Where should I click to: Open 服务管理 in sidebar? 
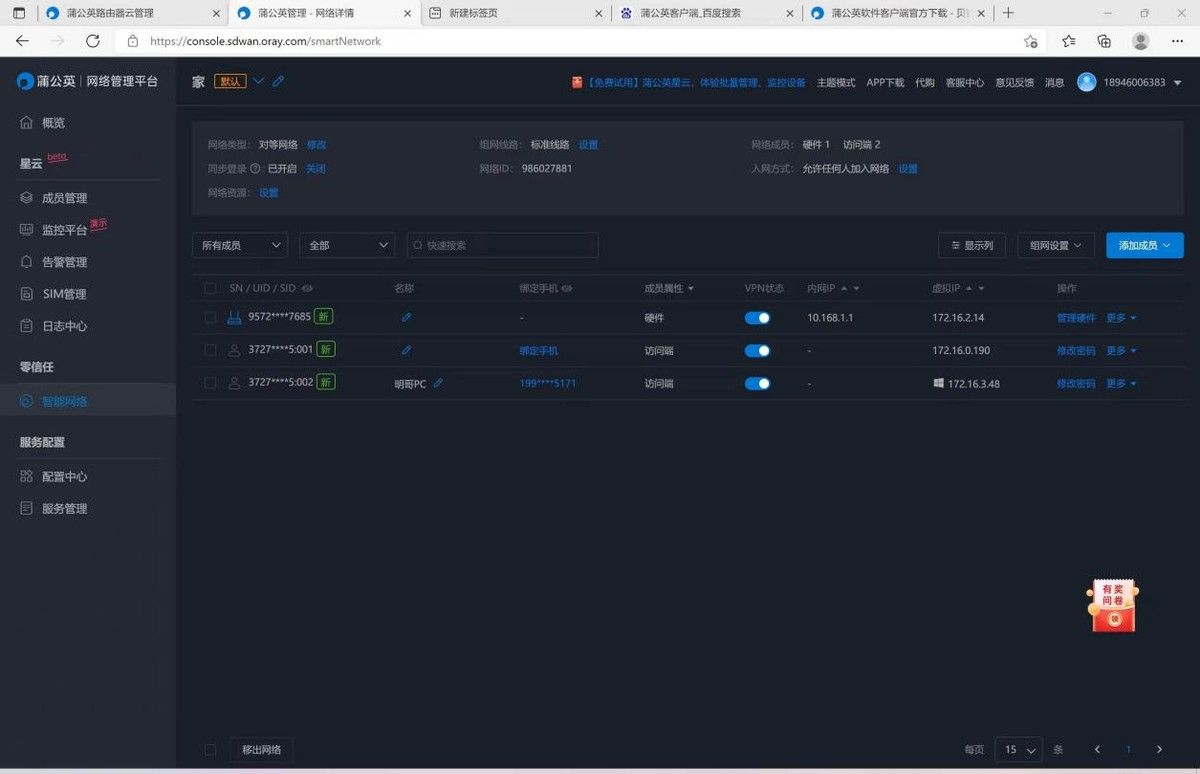[x=54, y=509]
